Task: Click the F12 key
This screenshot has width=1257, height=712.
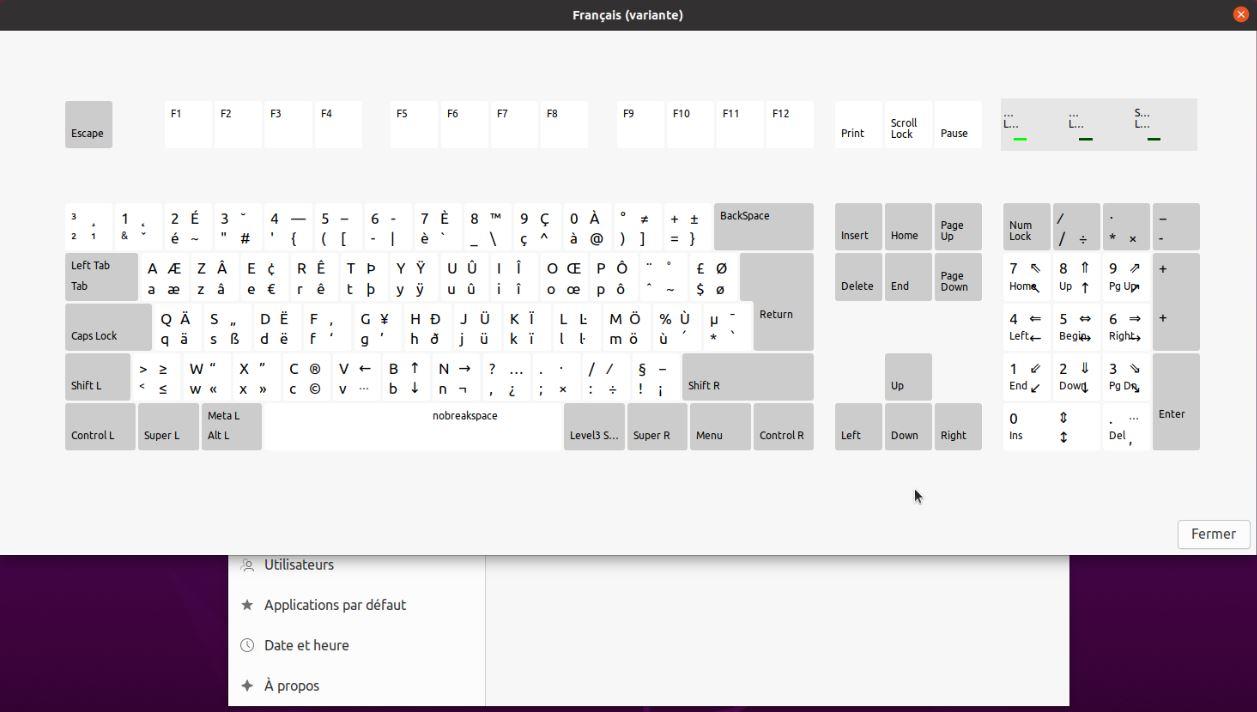Action: point(790,124)
